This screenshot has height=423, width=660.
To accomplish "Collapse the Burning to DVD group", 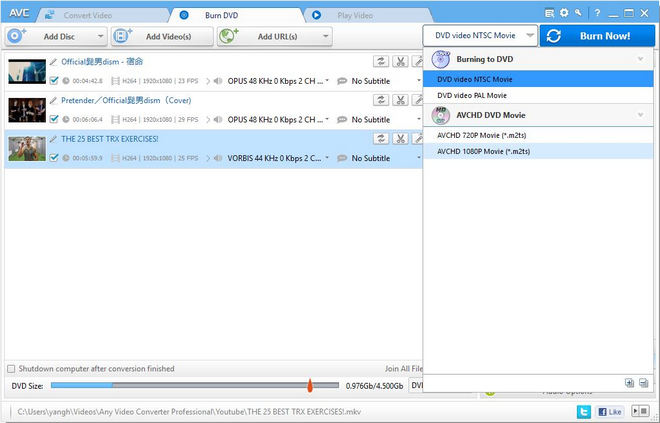I will [x=640, y=59].
